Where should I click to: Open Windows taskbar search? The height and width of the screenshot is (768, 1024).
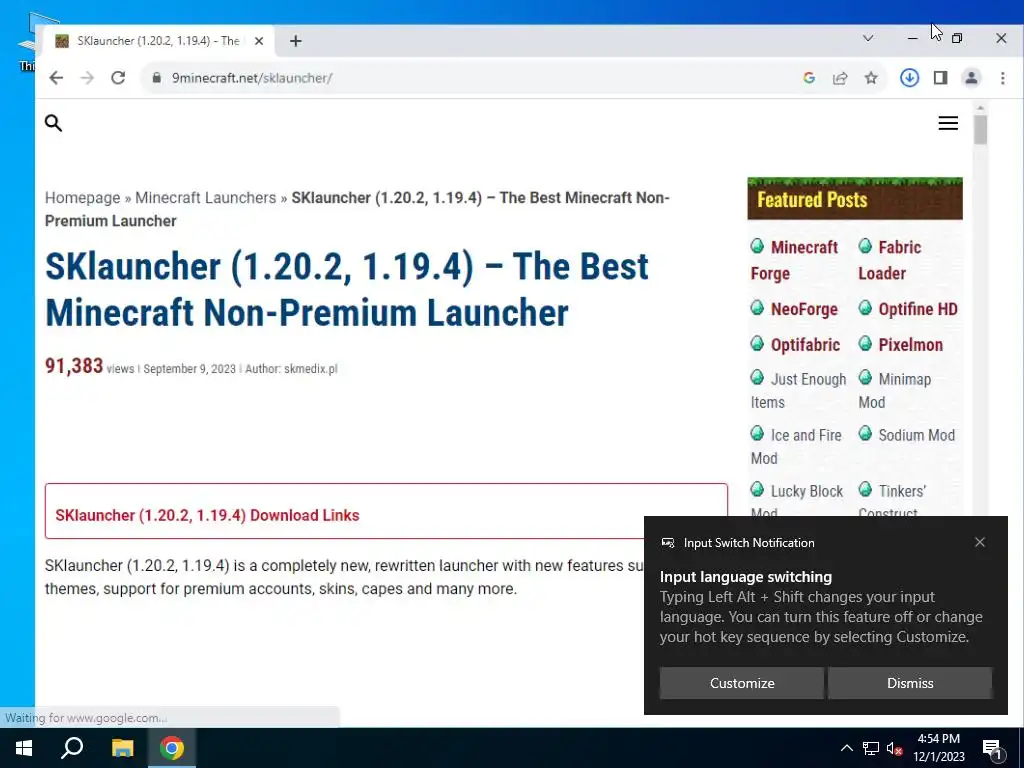tap(72, 748)
